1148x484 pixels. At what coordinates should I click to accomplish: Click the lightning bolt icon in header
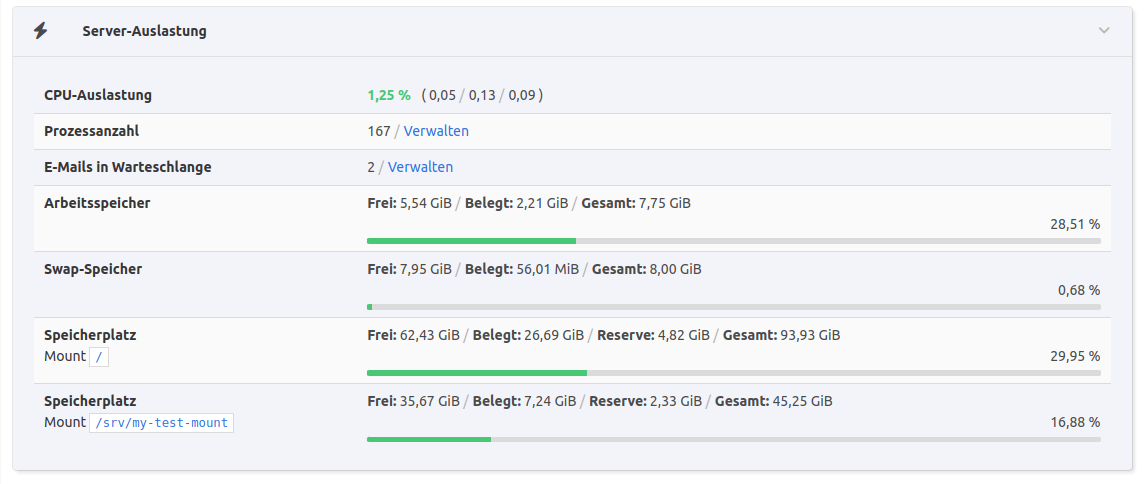40,31
